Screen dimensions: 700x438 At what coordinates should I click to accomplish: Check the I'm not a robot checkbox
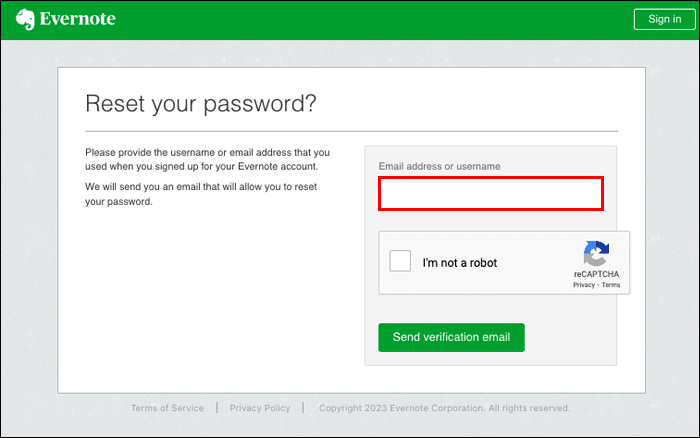click(400, 261)
